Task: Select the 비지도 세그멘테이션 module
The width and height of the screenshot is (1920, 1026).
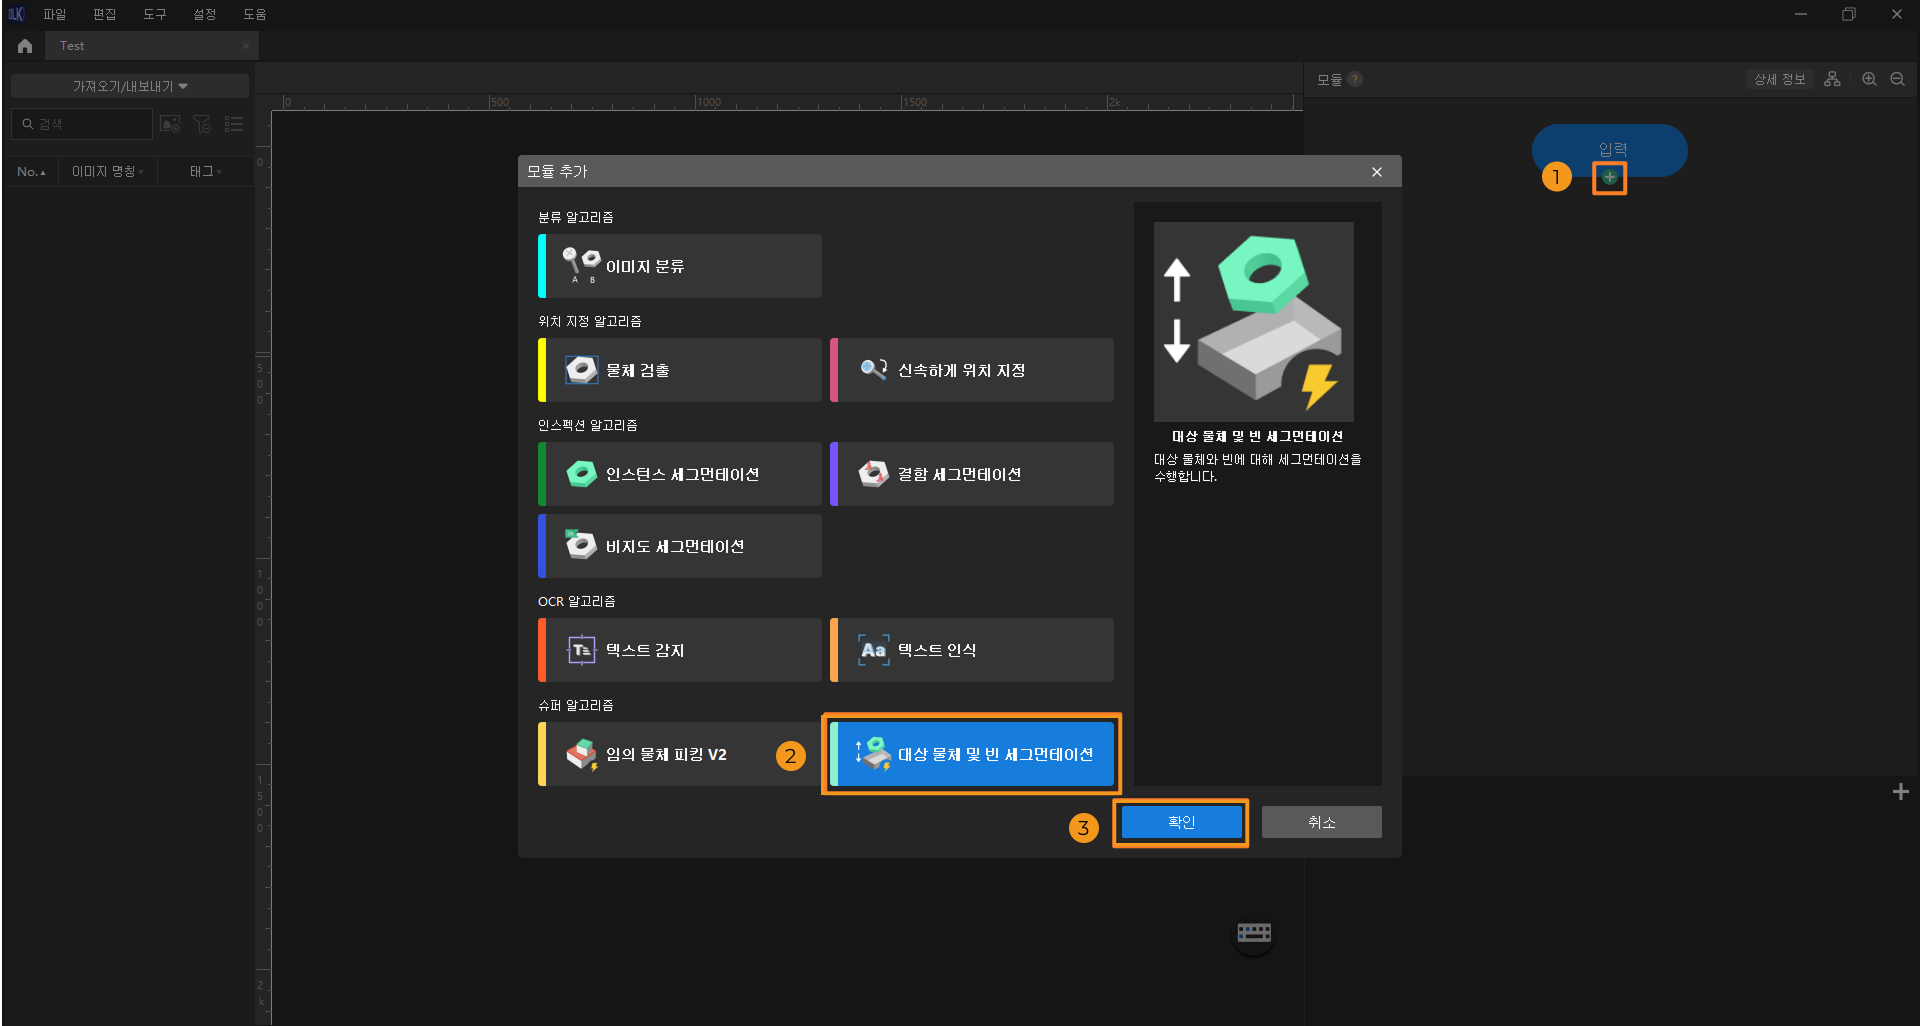Action: (680, 546)
